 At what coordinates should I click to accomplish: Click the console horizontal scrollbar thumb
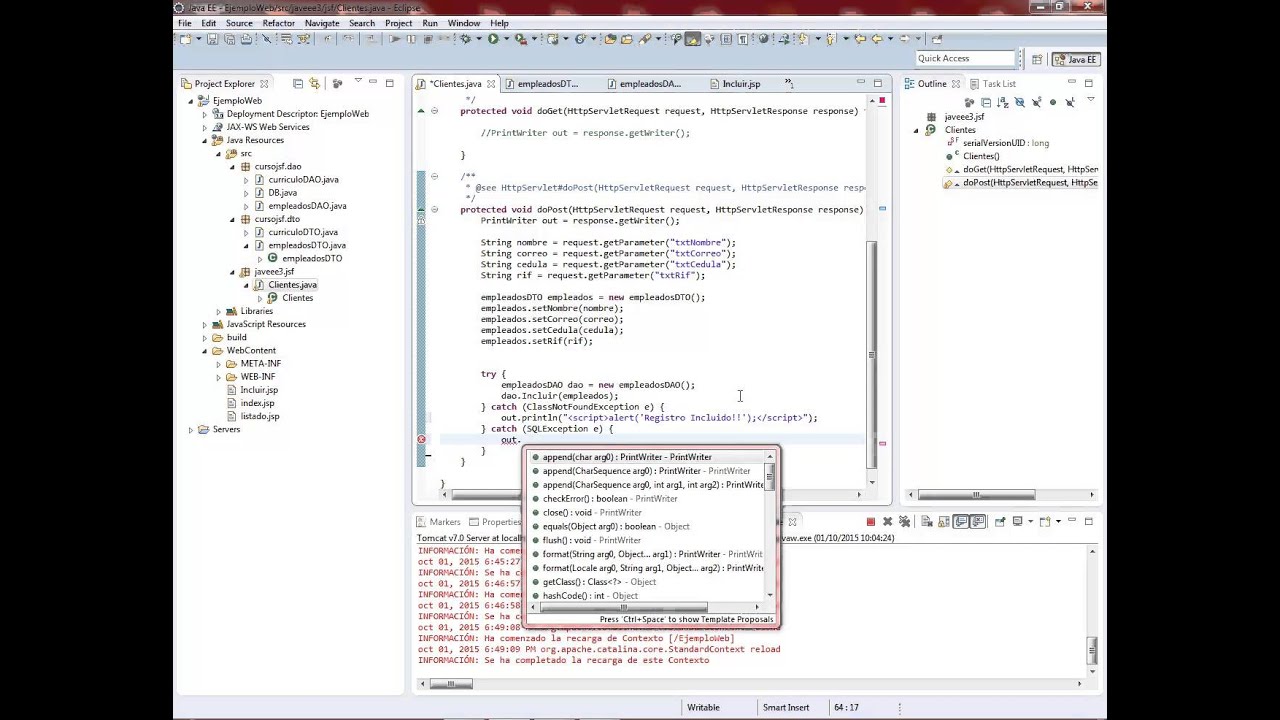452,684
